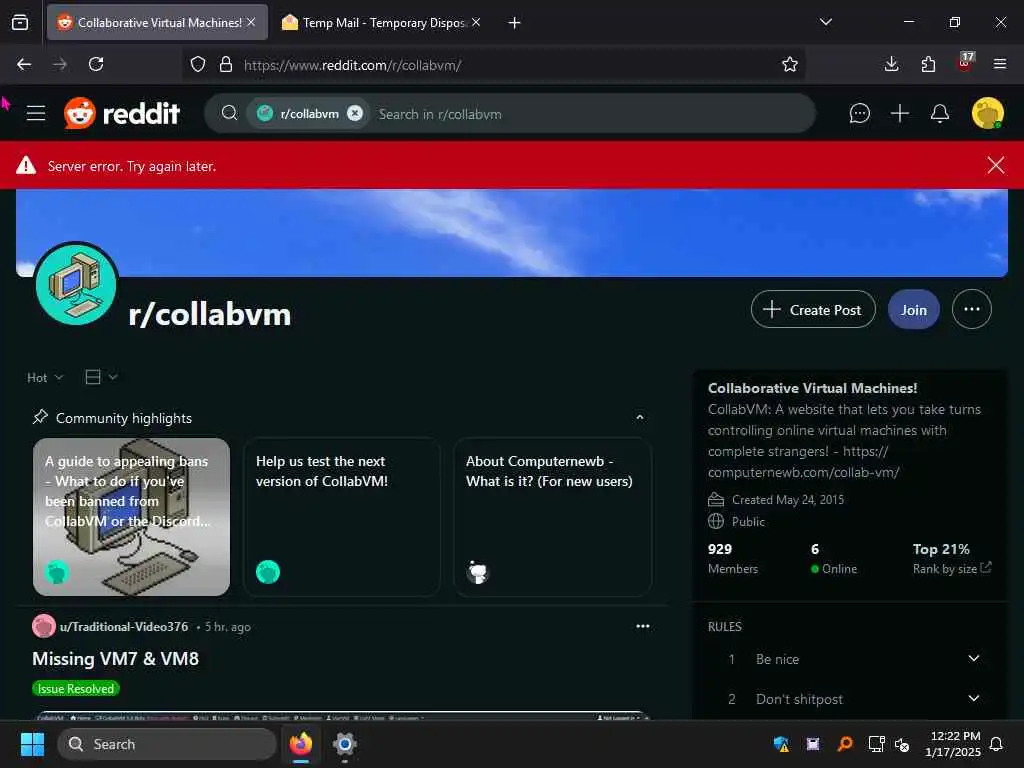Screen dimensions: 1024x768
Task: Open Firefox application menu
Action: point(999,64)
